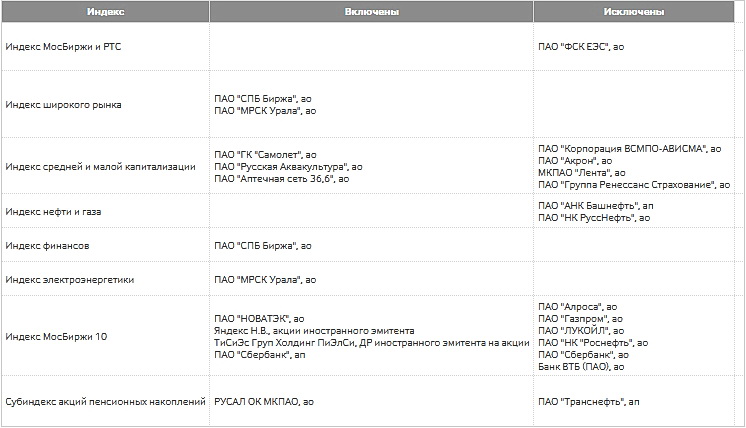Viewport: 746px width, 428px height.
Task: Click the Индекс финансов row label
Action: 47,246
